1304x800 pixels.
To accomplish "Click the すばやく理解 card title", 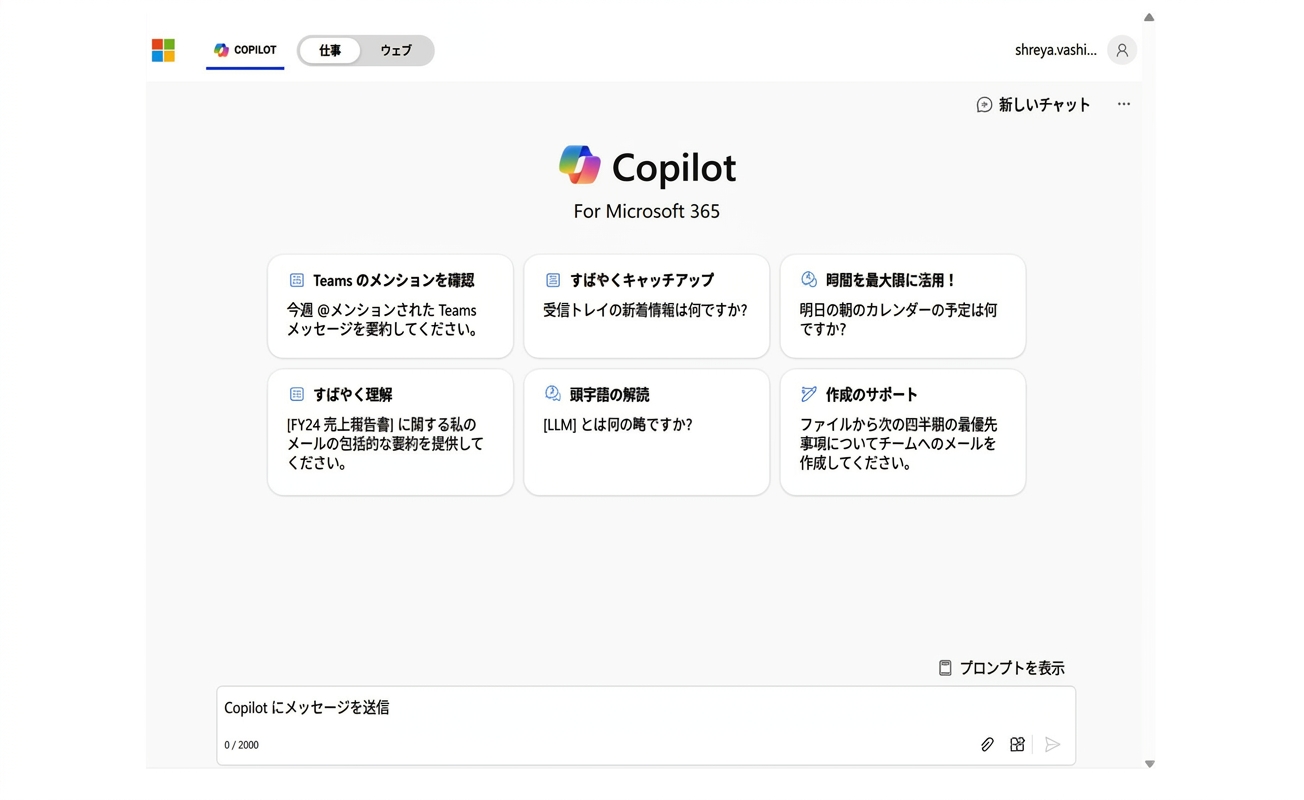I will 353,394.
